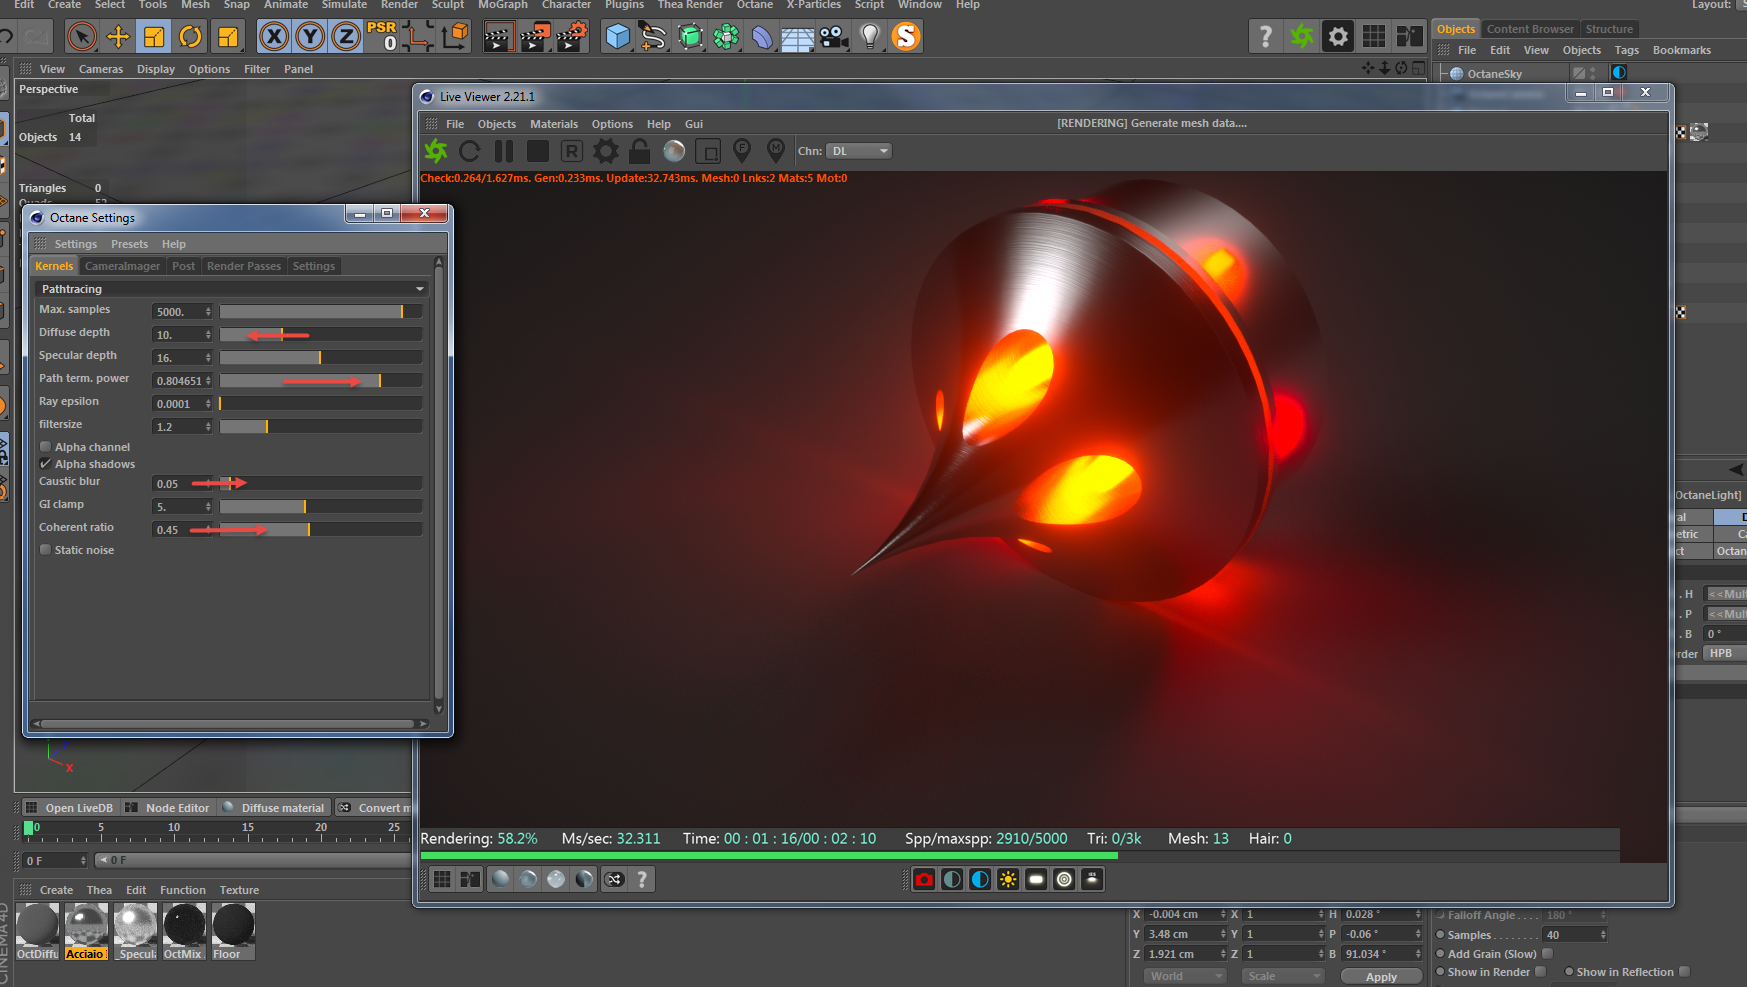
Task: Toggle clay mode sphere in Live Viewer
Action: [674, 151]
